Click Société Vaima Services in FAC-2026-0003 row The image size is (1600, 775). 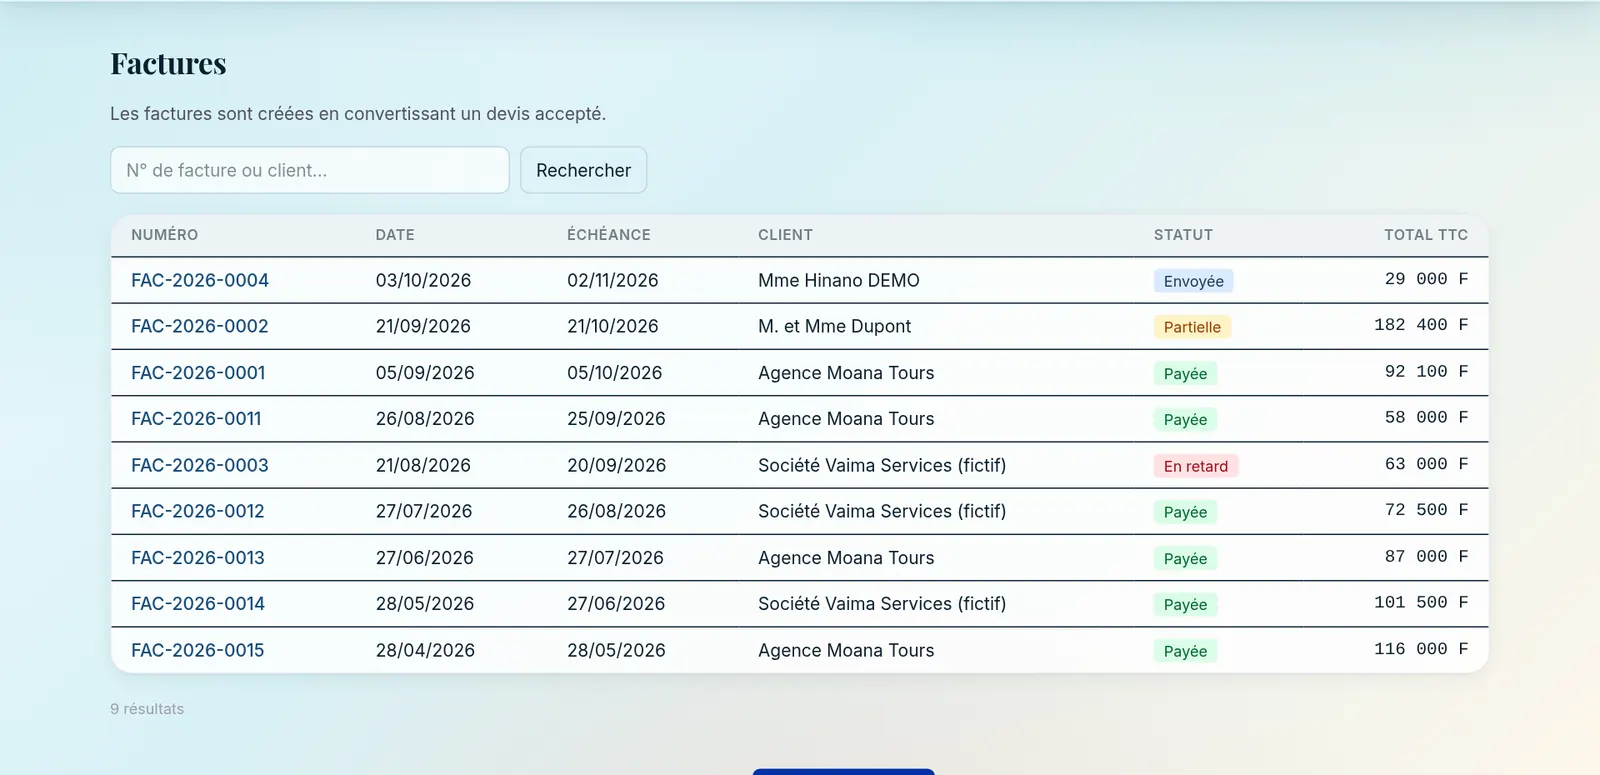(882, 465)
